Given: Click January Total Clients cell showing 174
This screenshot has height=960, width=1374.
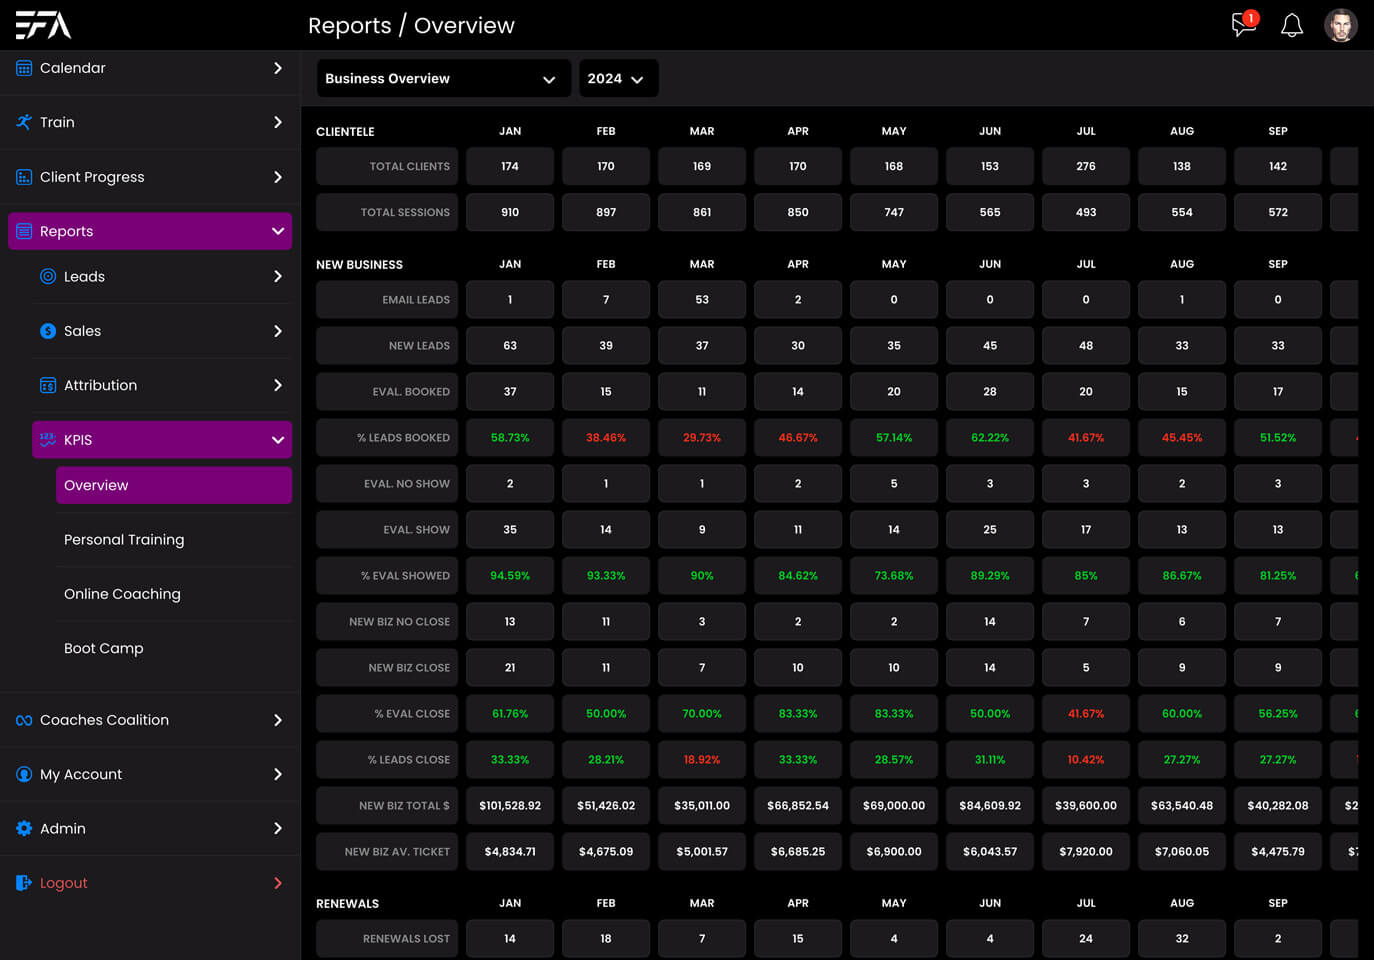Looking at the screenshot, I should coord(510,166).
